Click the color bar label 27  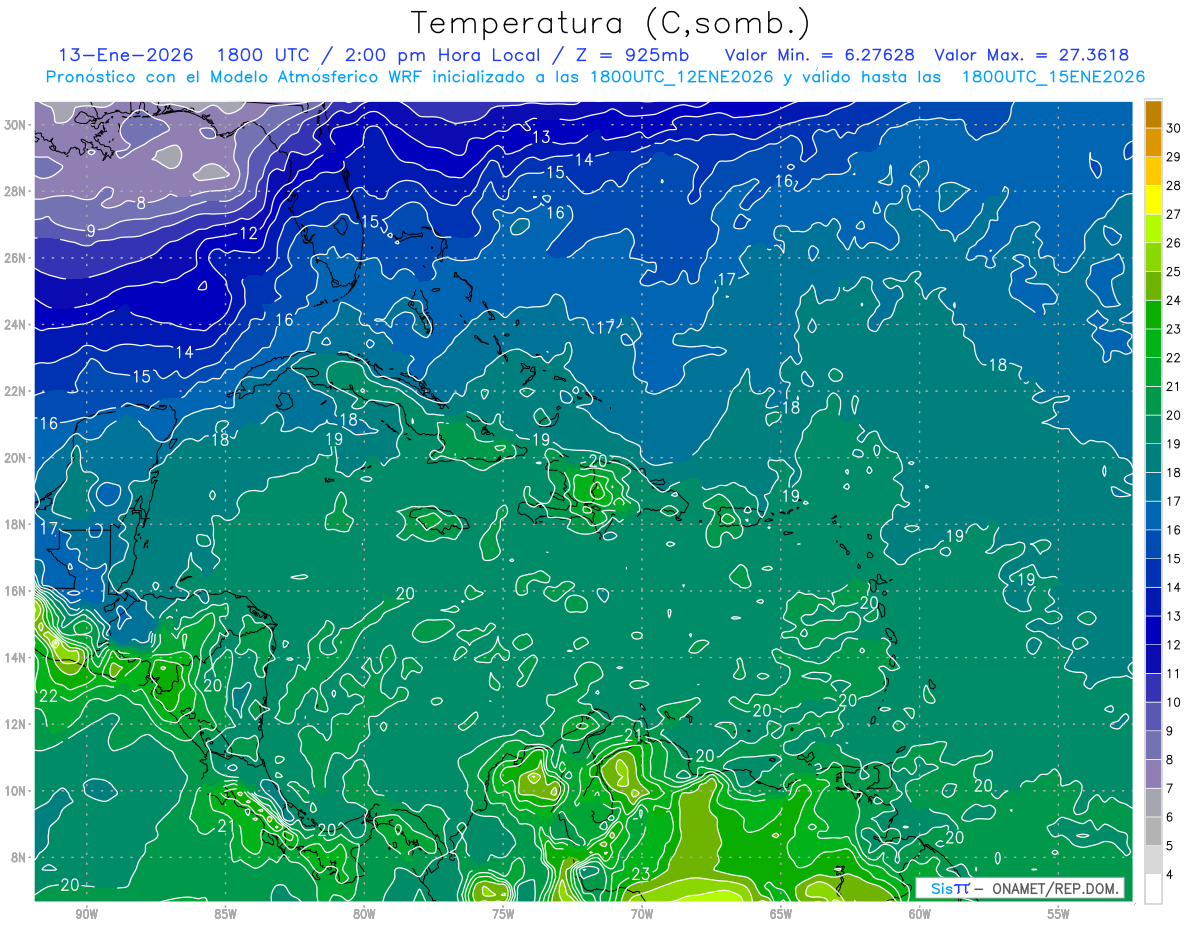(x=1174, y=214)
